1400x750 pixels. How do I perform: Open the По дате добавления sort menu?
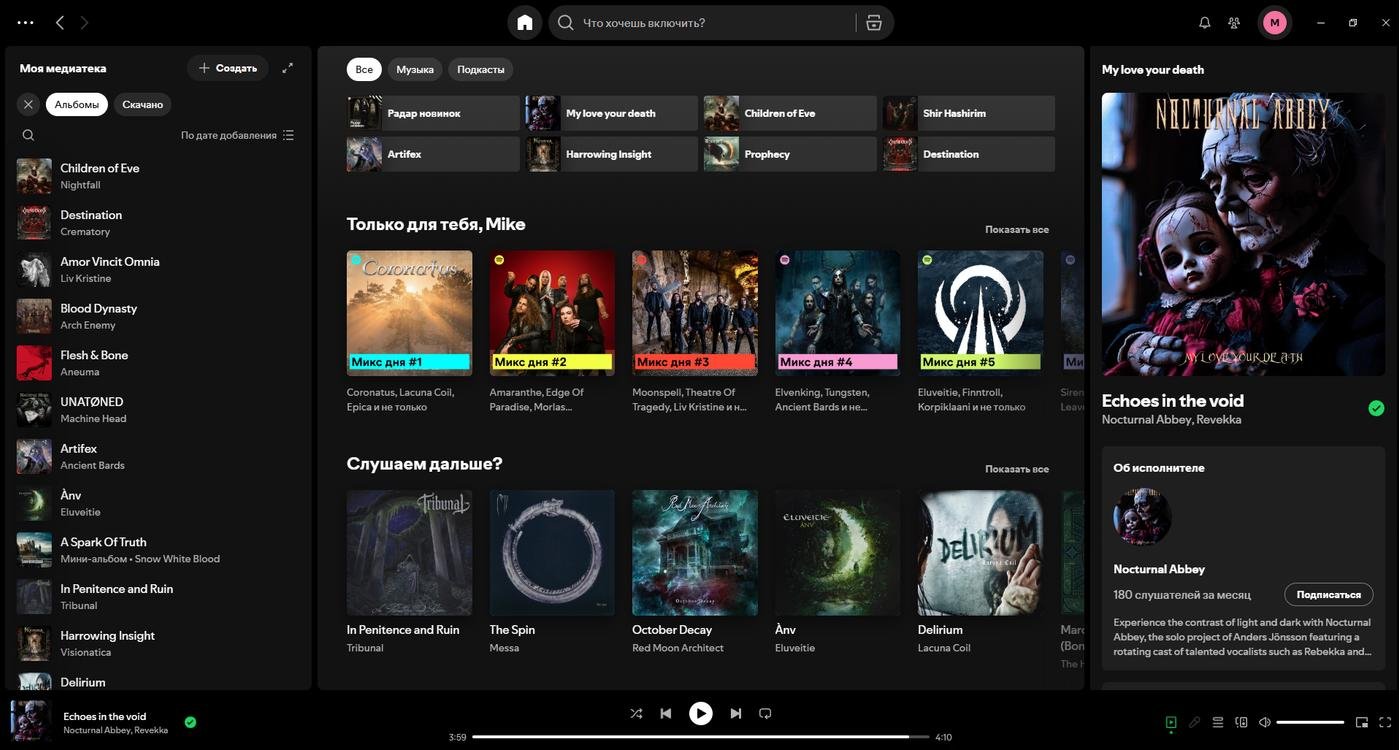238,135
